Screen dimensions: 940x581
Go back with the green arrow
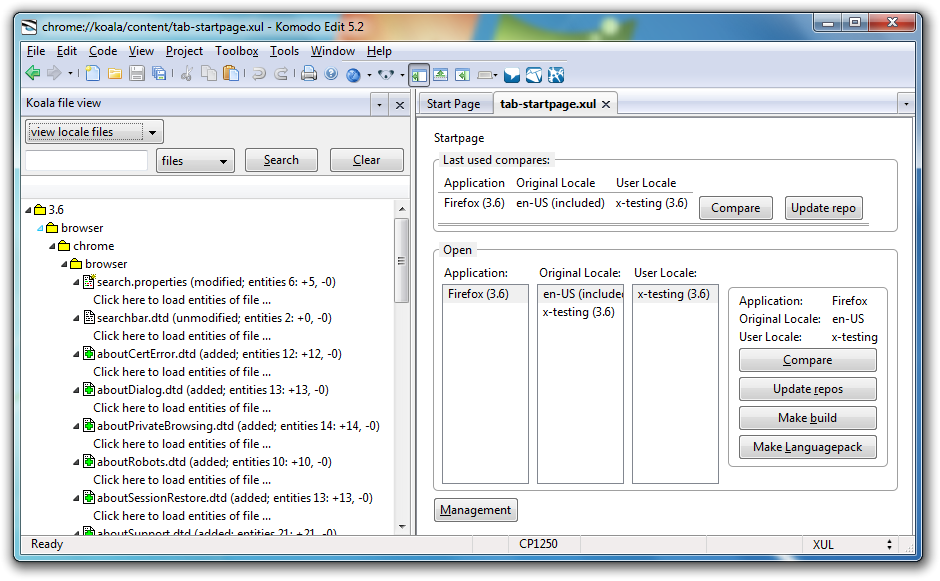click(33, 74)
